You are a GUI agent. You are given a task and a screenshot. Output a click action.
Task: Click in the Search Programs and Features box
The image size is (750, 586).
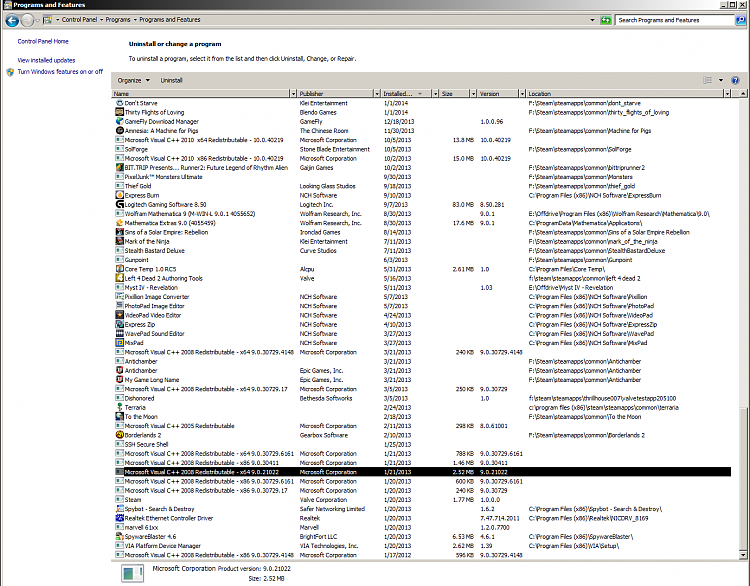click(x=675, y=20)
